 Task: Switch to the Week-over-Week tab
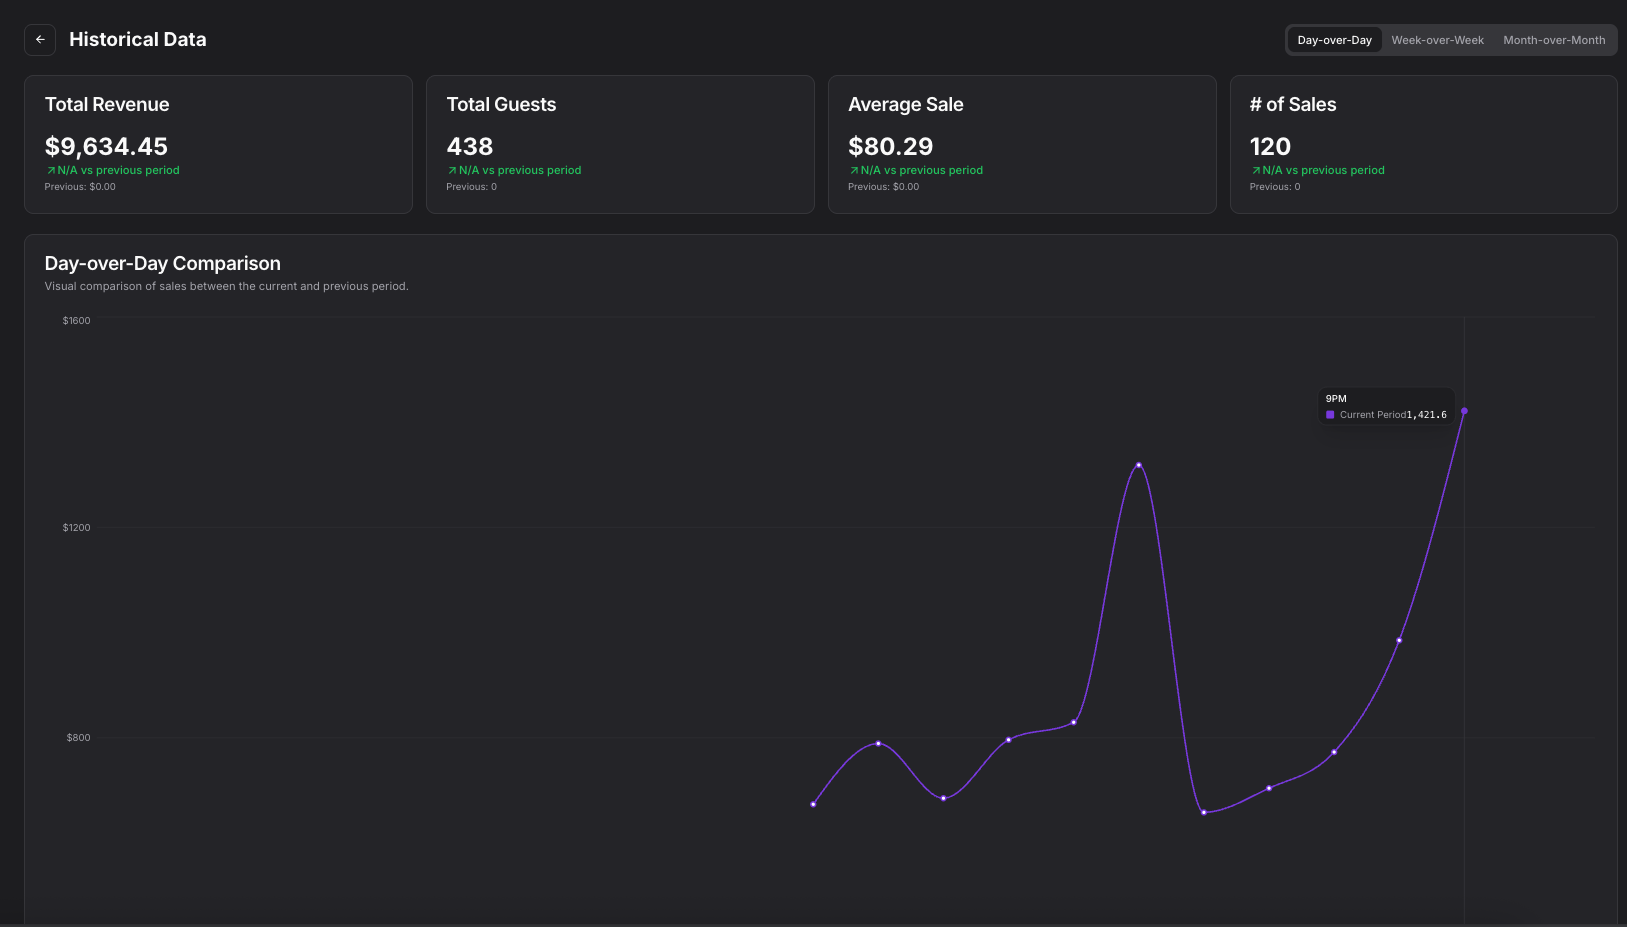click(1437, 40)
